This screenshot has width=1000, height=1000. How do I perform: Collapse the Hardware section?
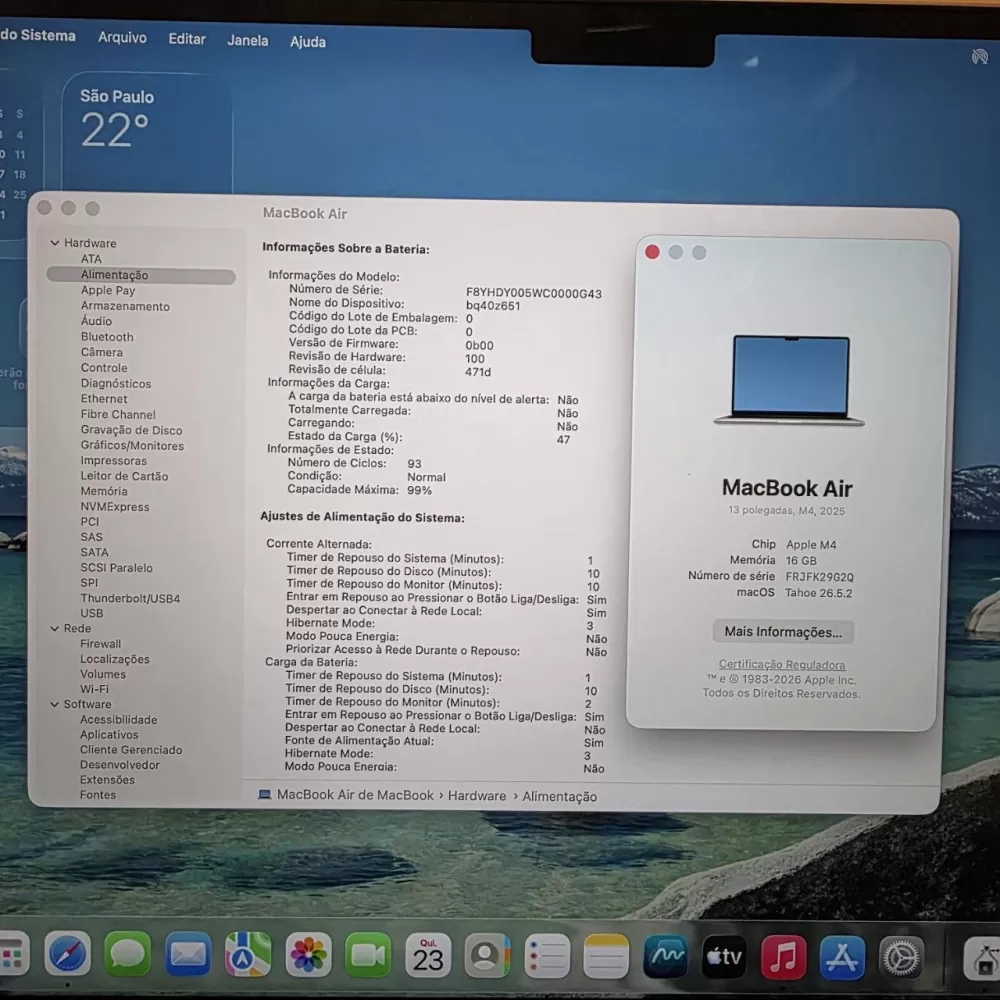point(55,243)
